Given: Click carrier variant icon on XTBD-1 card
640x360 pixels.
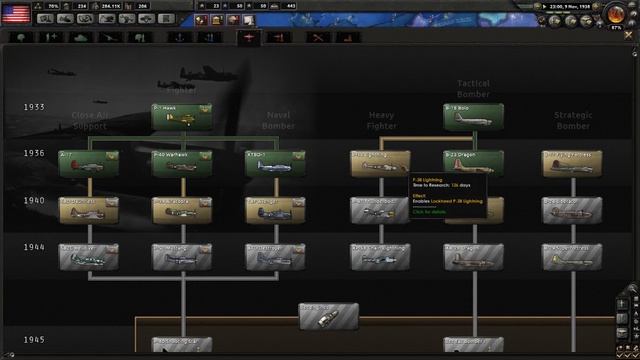Looking at the screenshot, I should click(298, 156).
